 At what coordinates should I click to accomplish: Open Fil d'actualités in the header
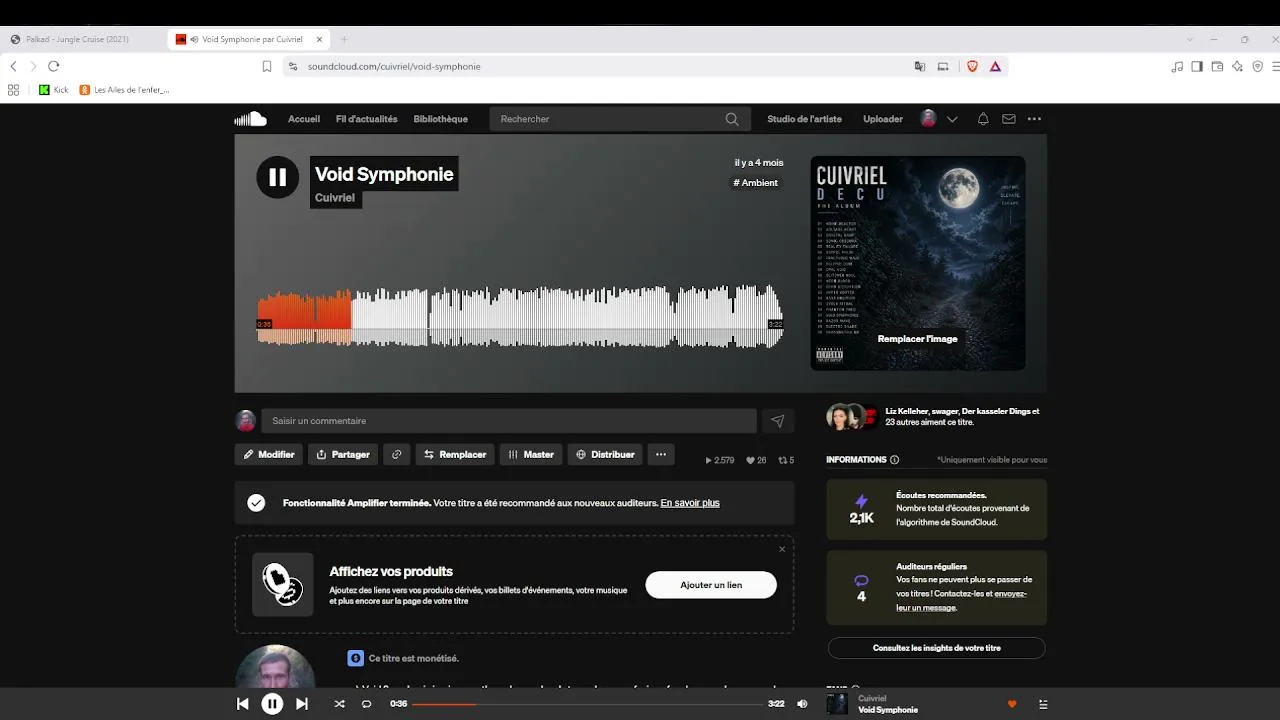pos(367,119)
